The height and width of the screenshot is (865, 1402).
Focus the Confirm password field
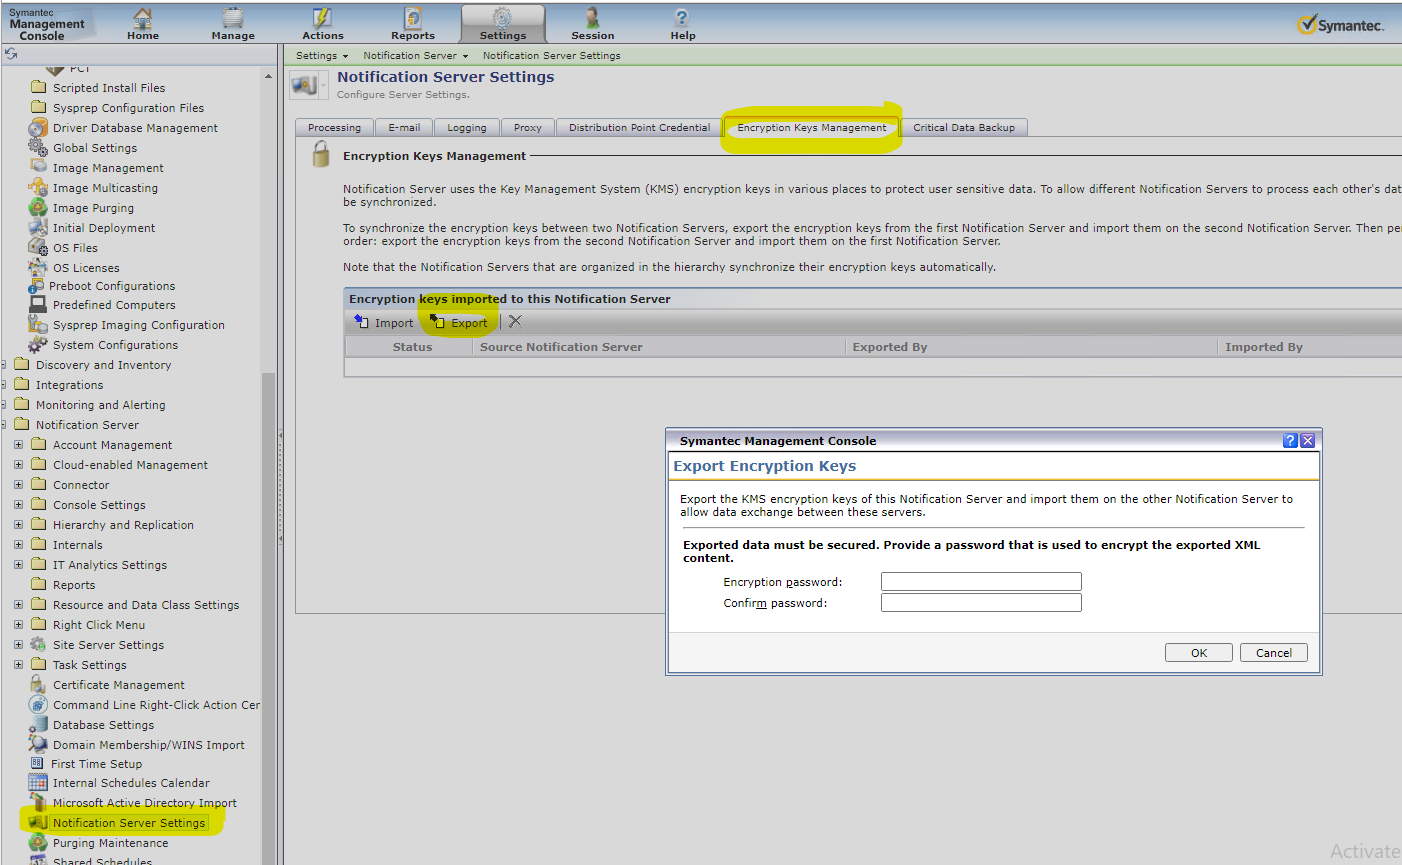click(981, 602)
